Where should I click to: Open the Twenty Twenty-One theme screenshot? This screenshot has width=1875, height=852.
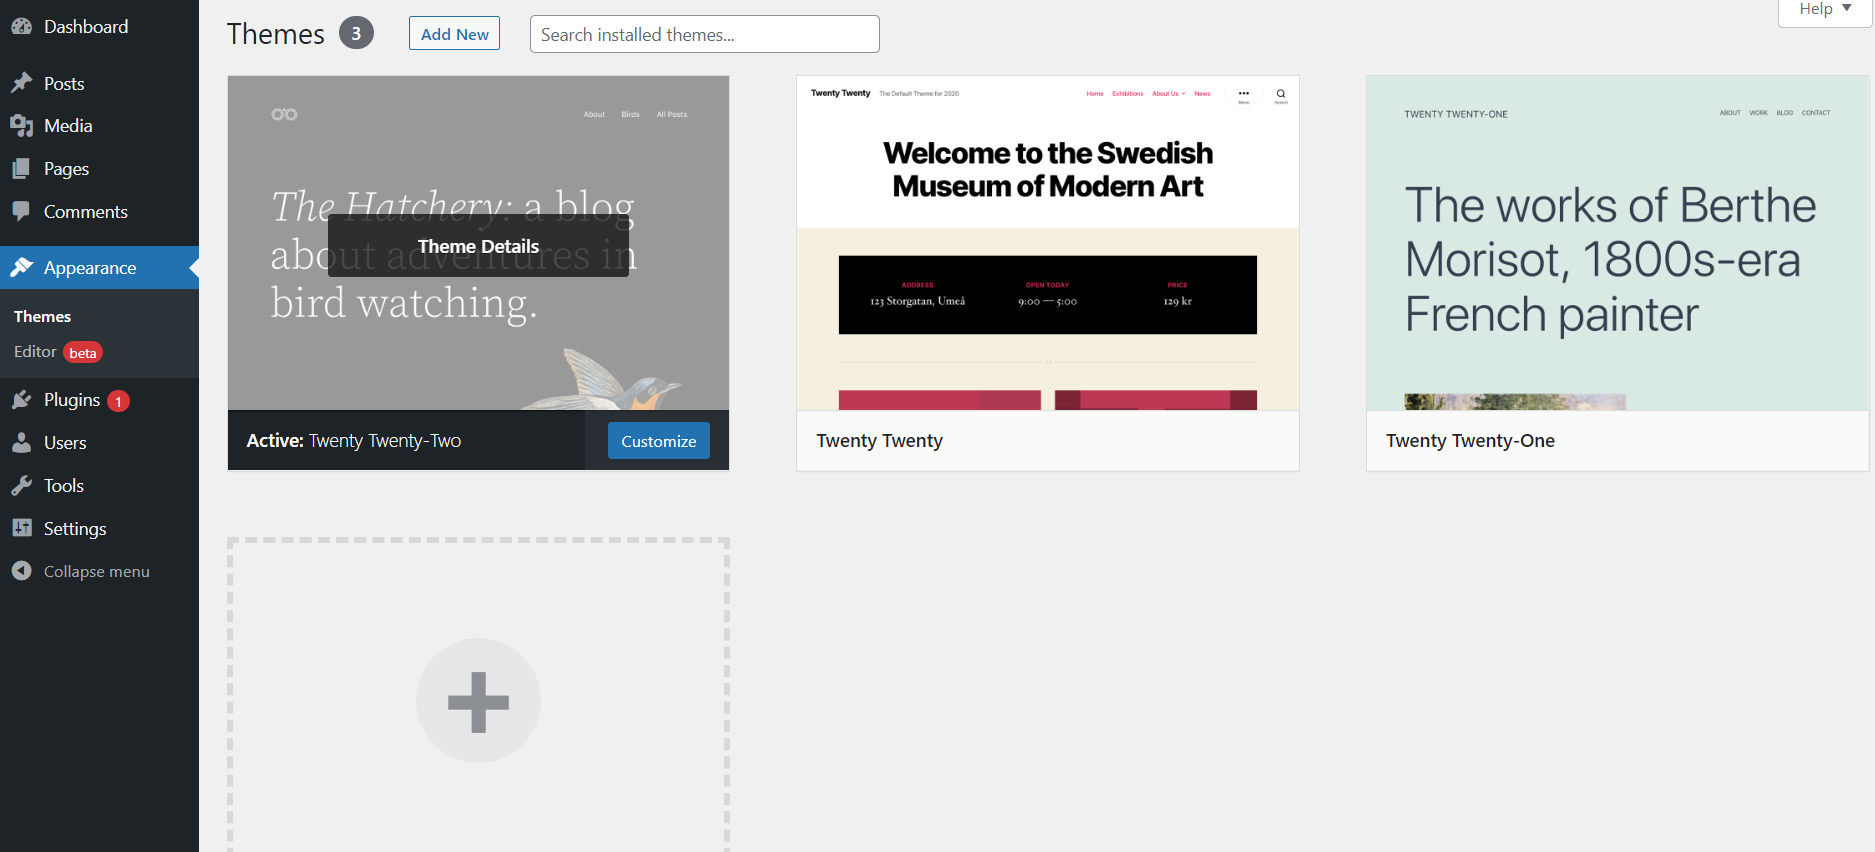click(1618, 243)
